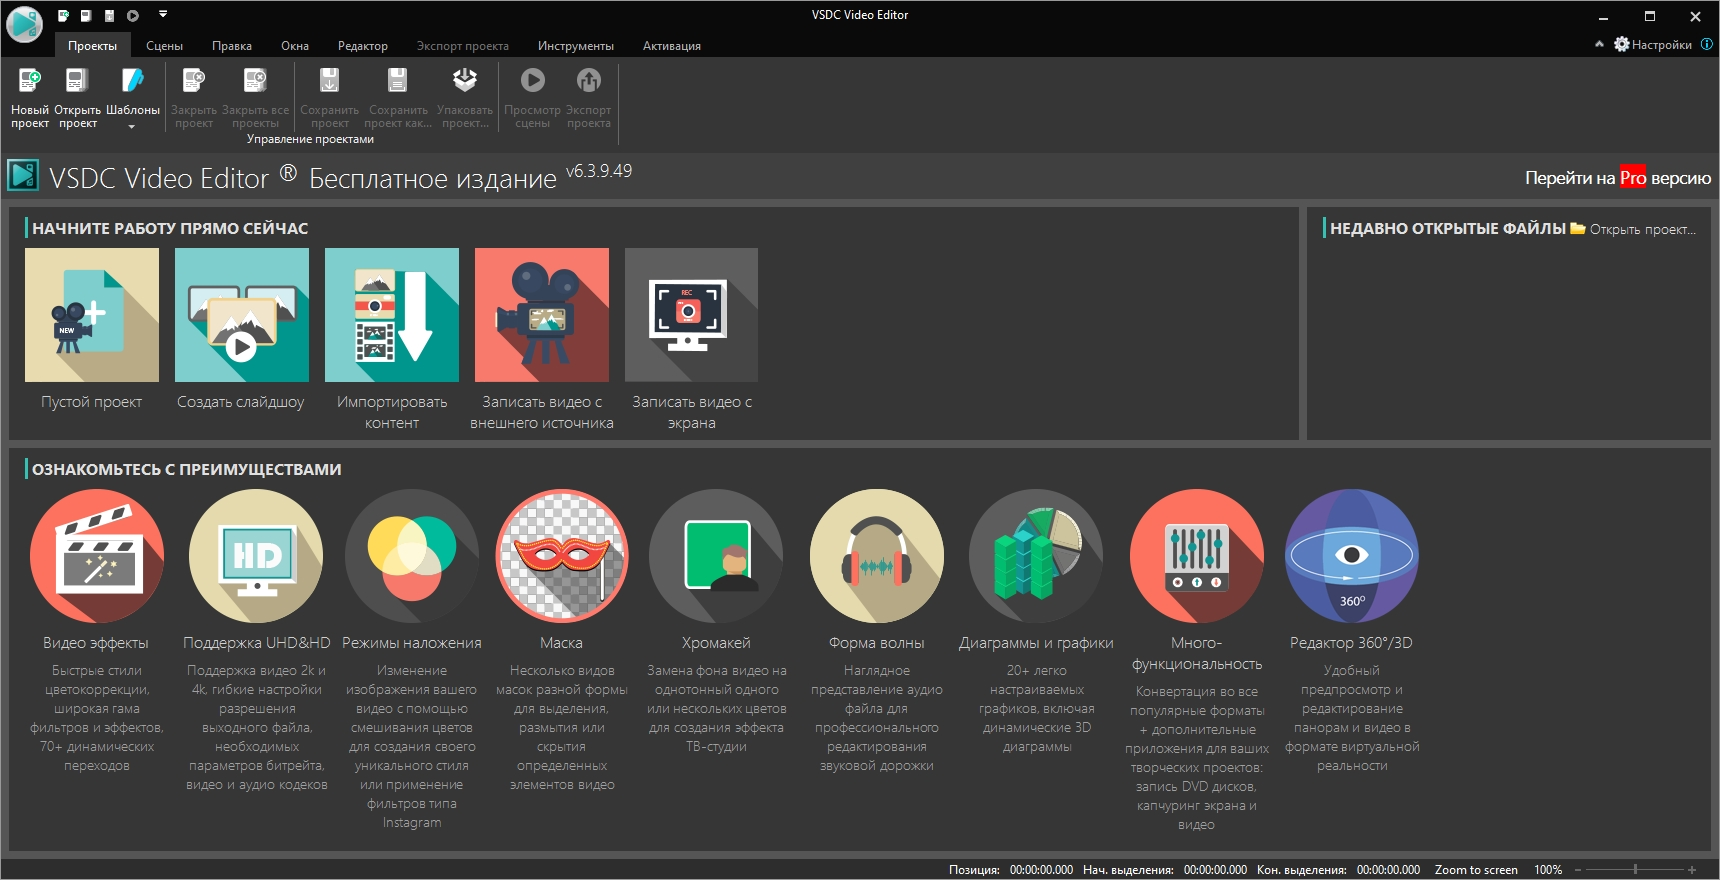Open the Форма волны headphones feature icon
Image resolution: width=1720 pixels, height=880 pixels.
(x=877, y=556)
